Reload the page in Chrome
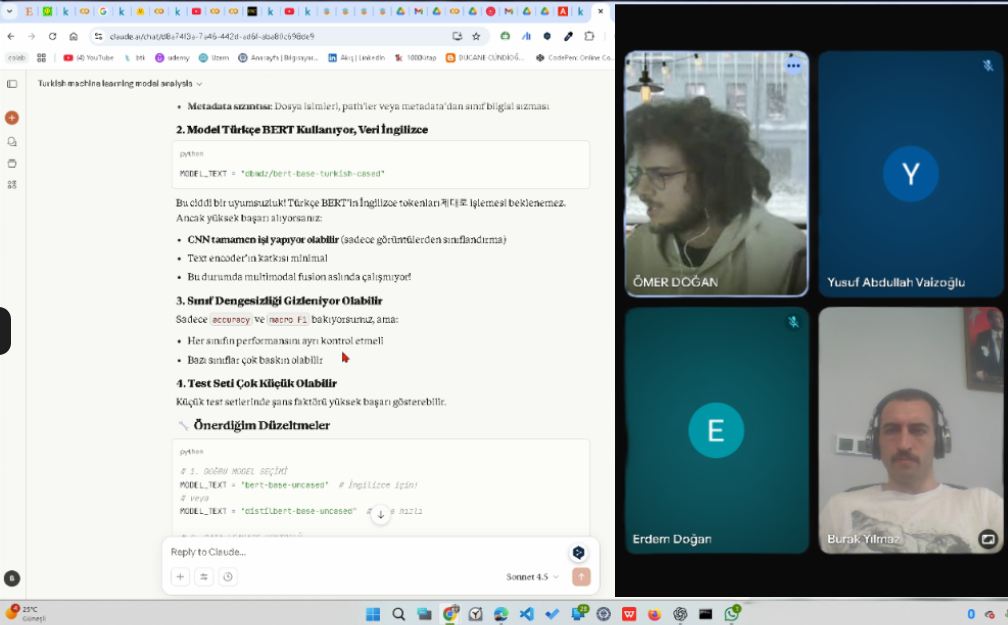Screen dimensions: 1008x625 point(53,36)
